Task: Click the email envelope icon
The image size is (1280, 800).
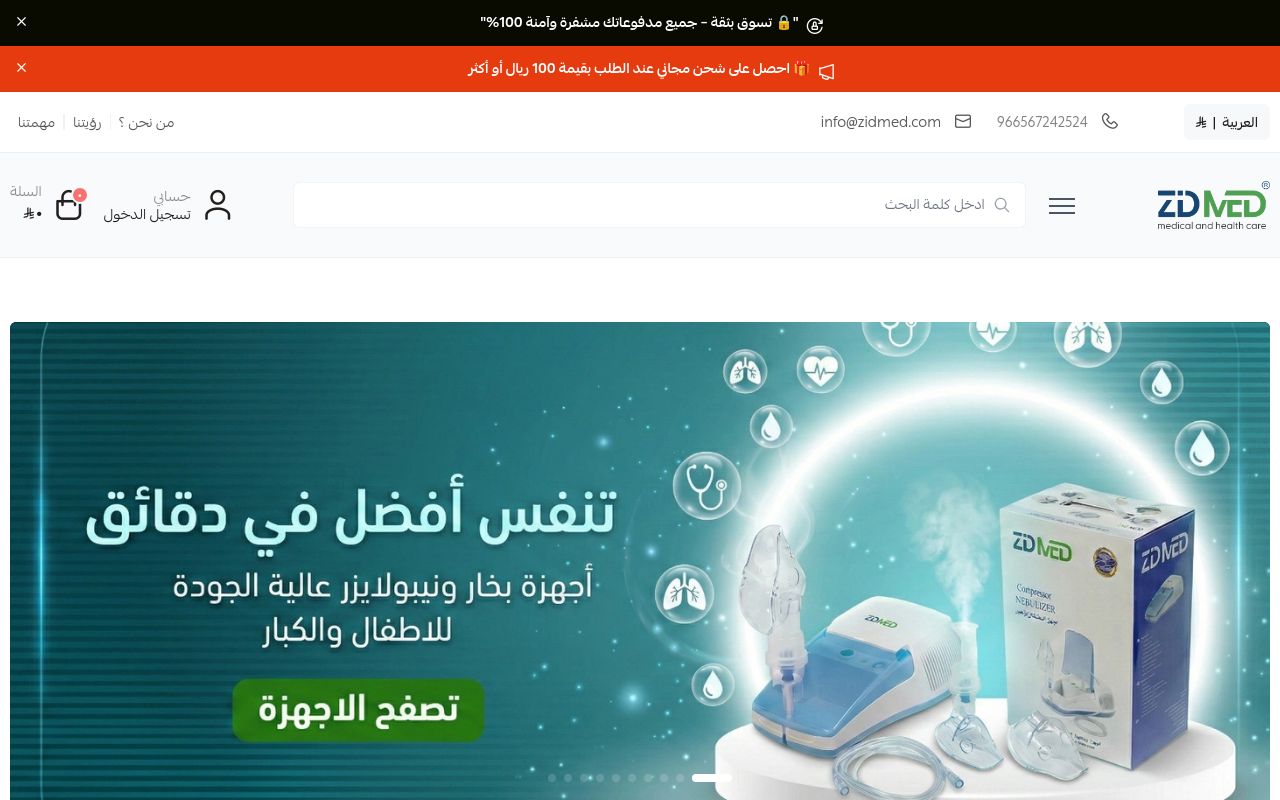Action: [x=963, y=121]
